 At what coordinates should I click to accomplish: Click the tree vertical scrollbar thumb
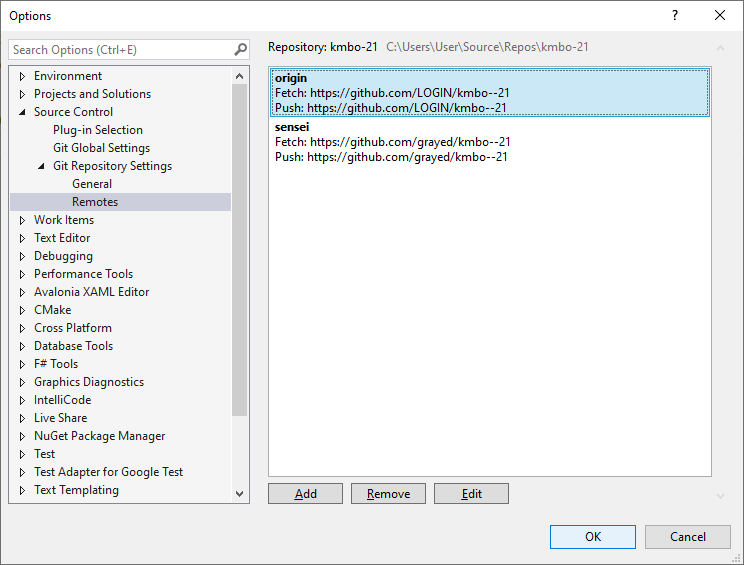coord(240,250)
